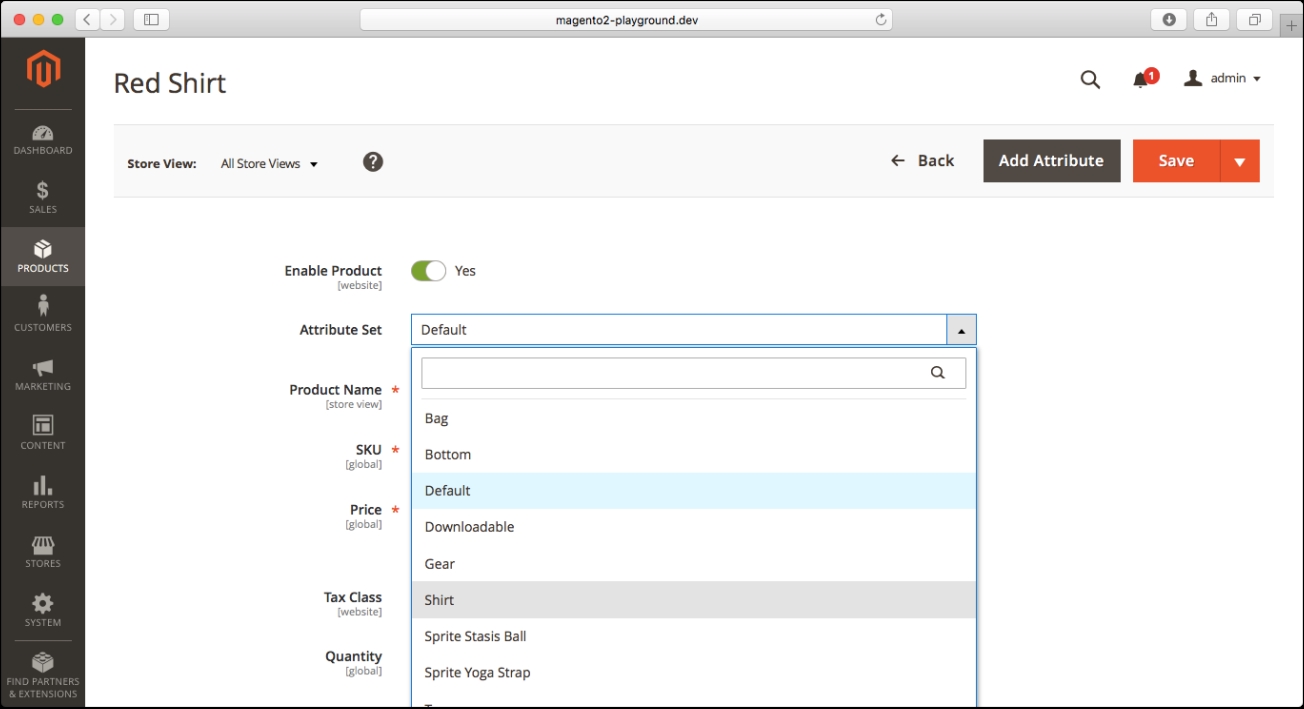Click the Save button
This screenshot has width=1304, height=709.
(1176, 161)
